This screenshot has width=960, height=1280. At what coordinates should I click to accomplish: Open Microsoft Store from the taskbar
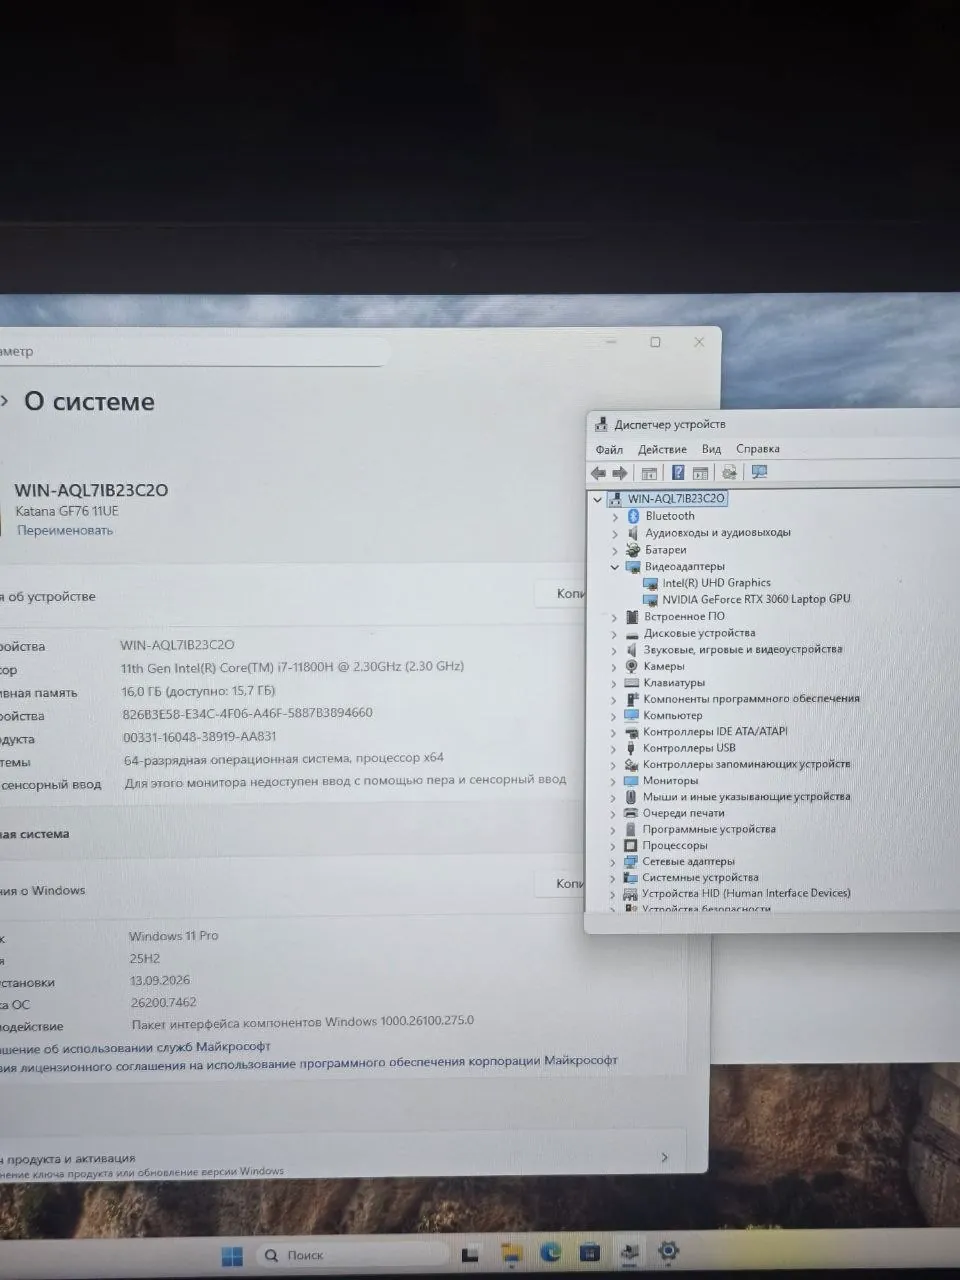[x=590, y=1252]
